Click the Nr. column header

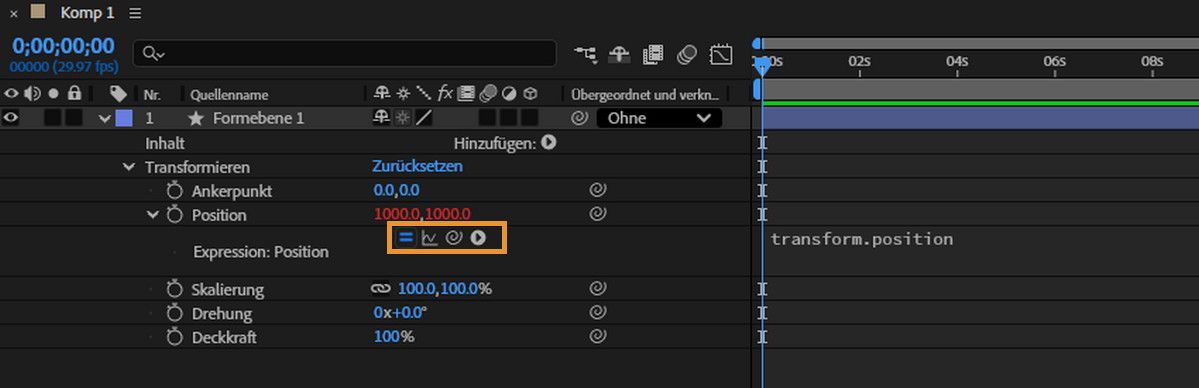point(151,95)
